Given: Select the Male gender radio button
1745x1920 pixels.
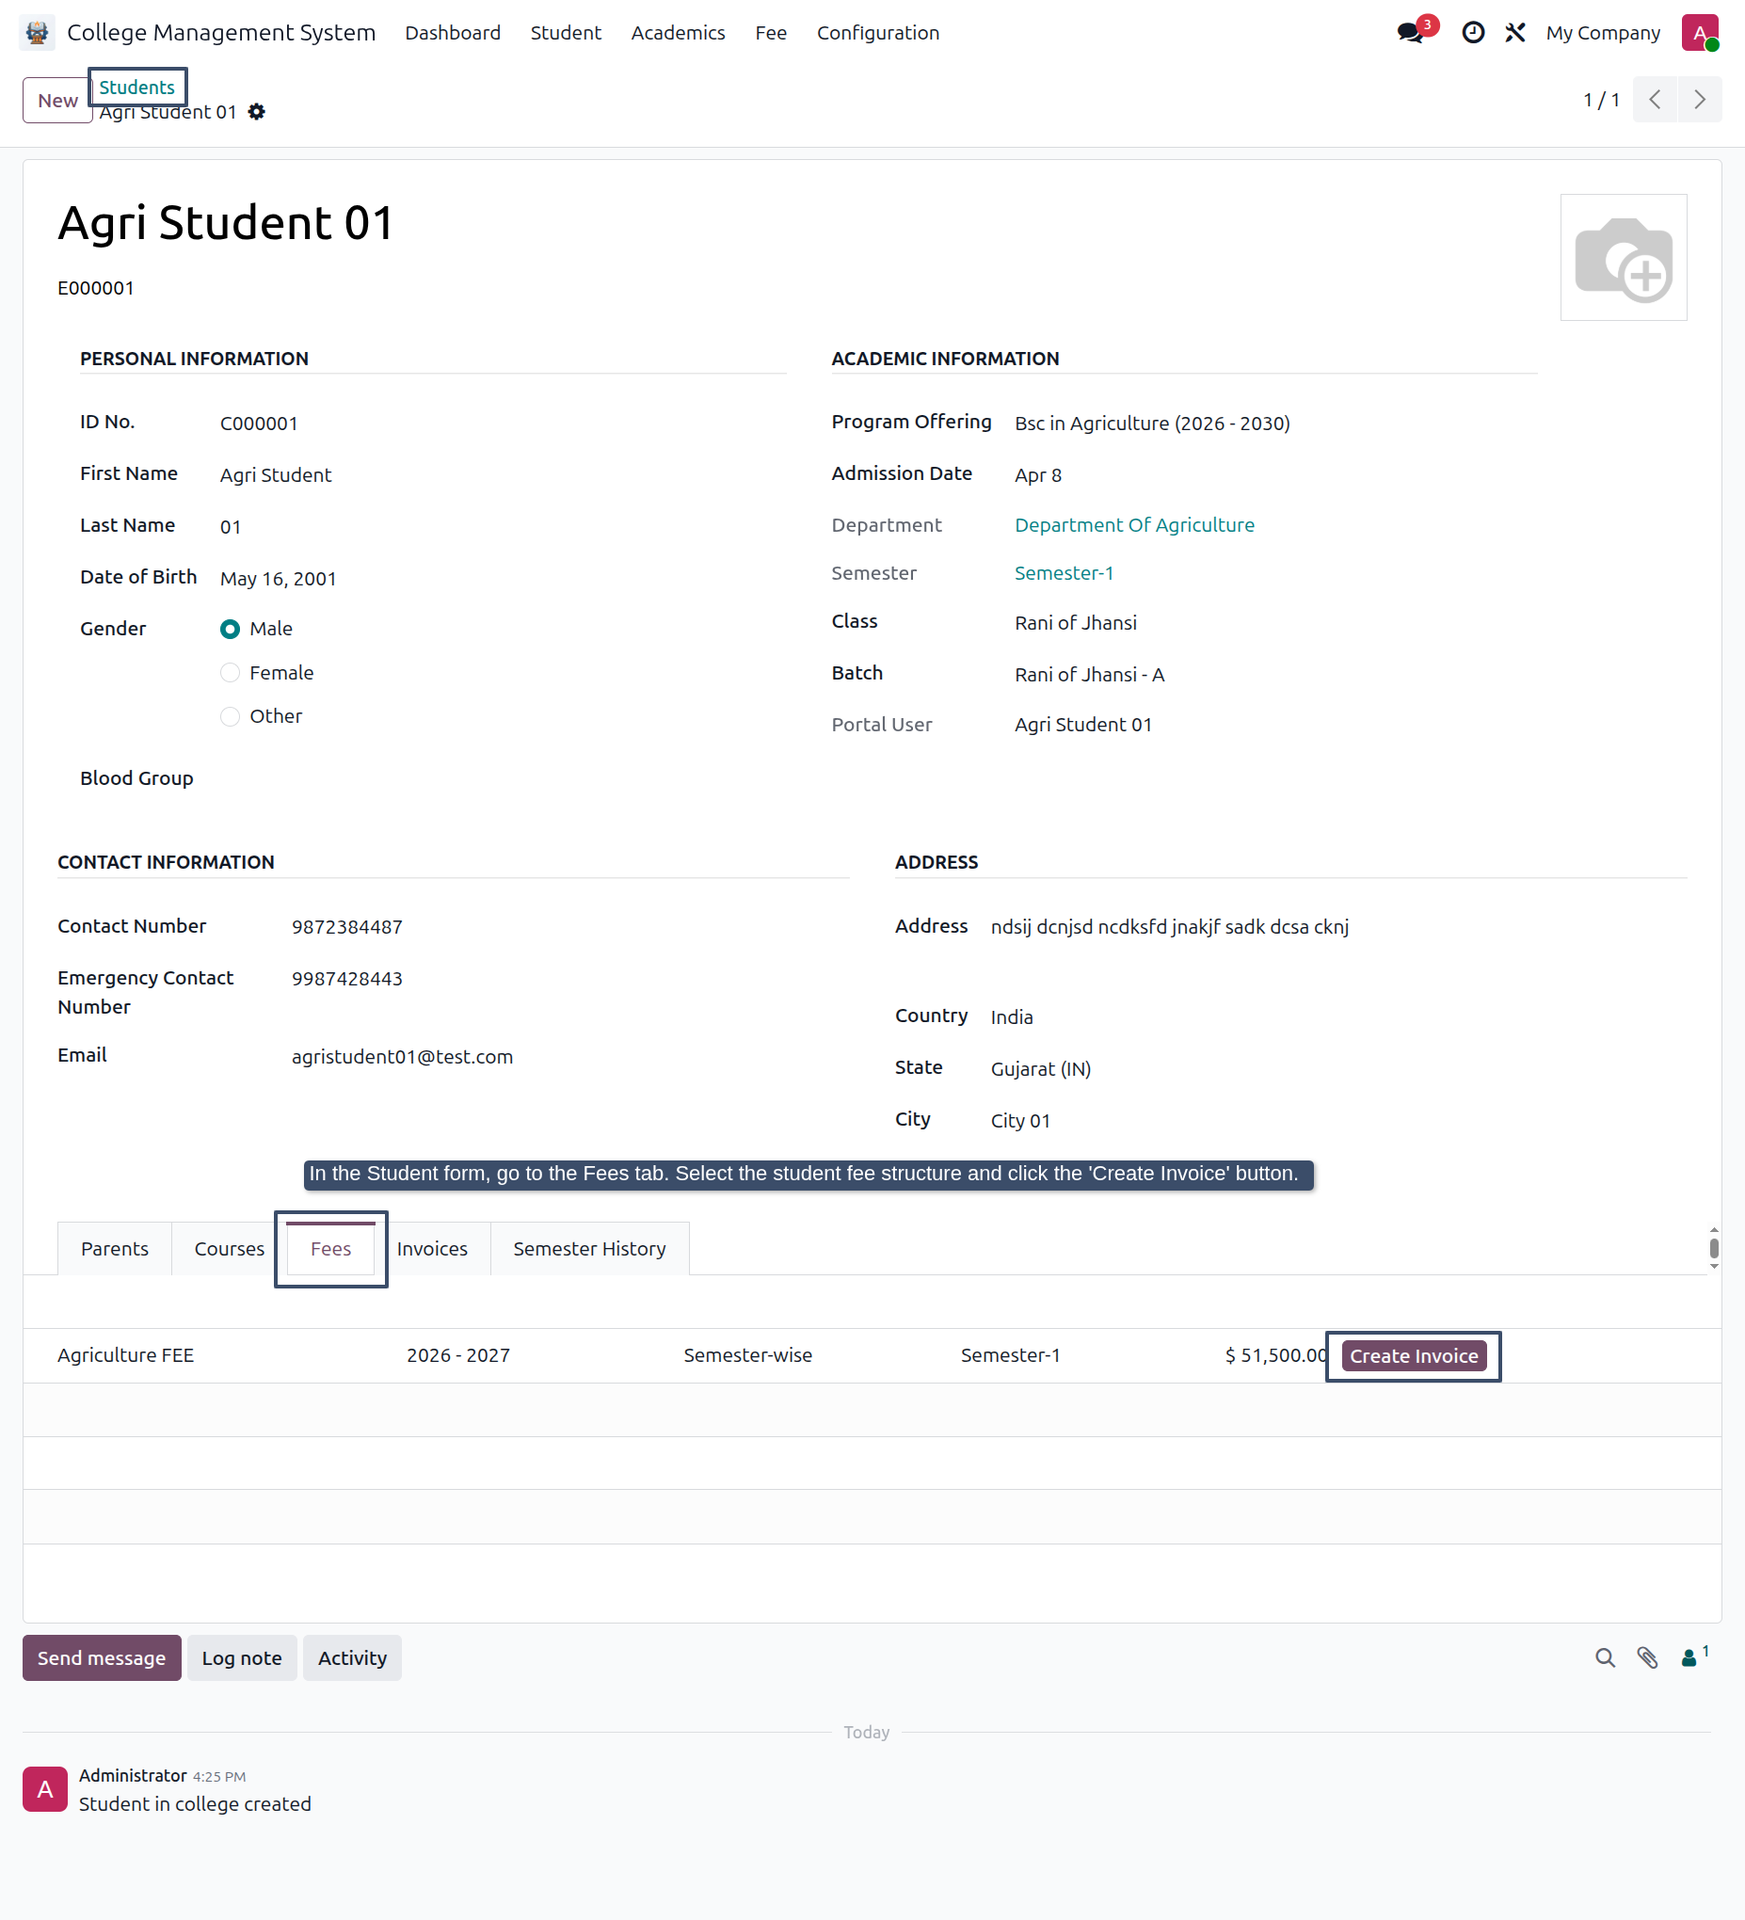Looking at the screenshot, I should [x=230, y=629].
